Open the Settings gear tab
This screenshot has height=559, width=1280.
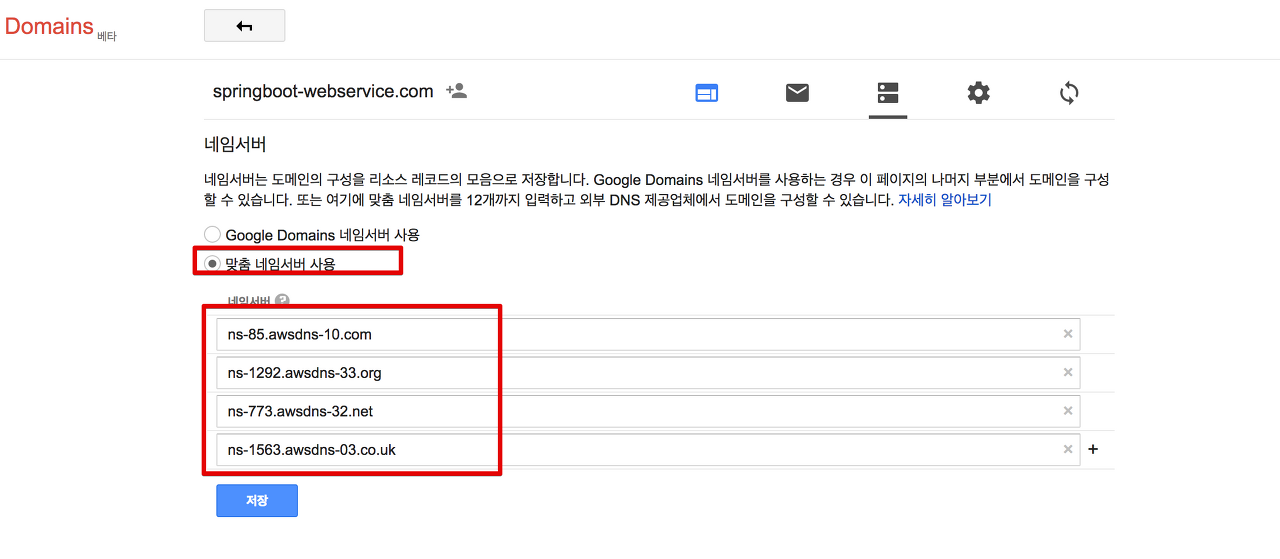click(x=978, y=93)
